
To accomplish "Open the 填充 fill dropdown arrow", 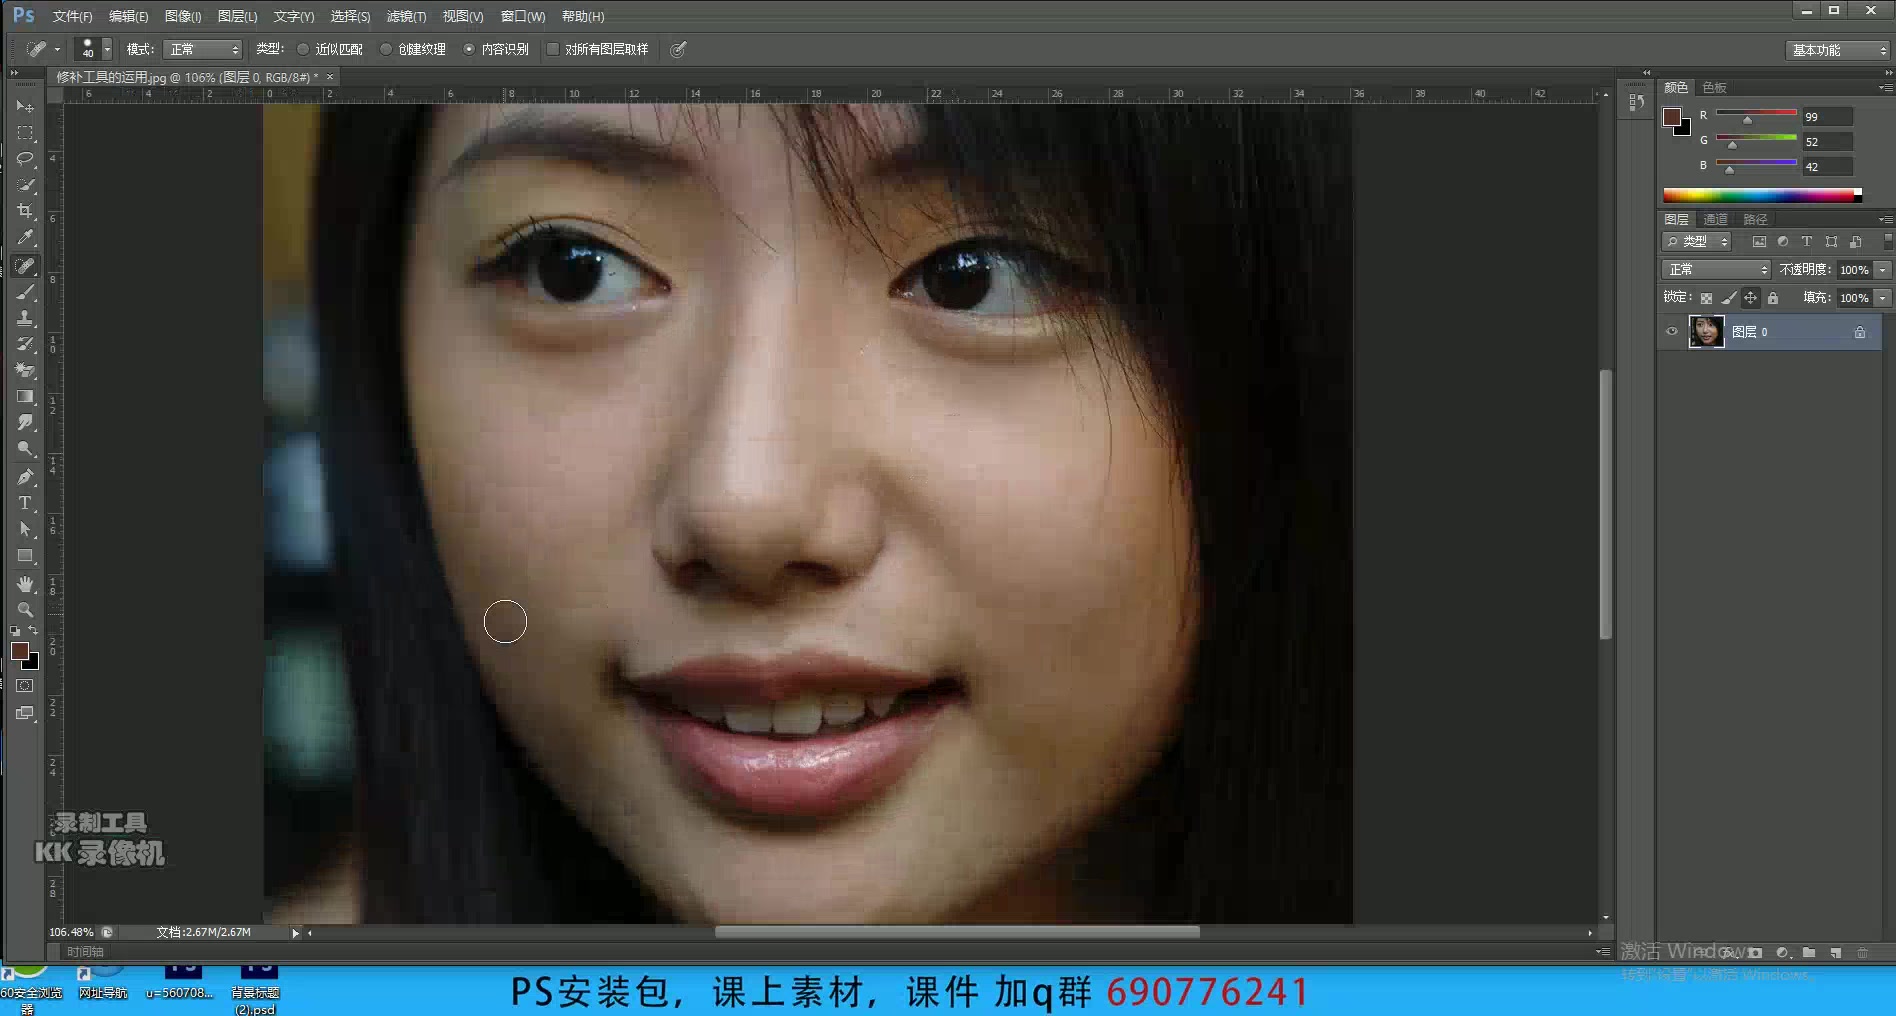I will 1883,298.
